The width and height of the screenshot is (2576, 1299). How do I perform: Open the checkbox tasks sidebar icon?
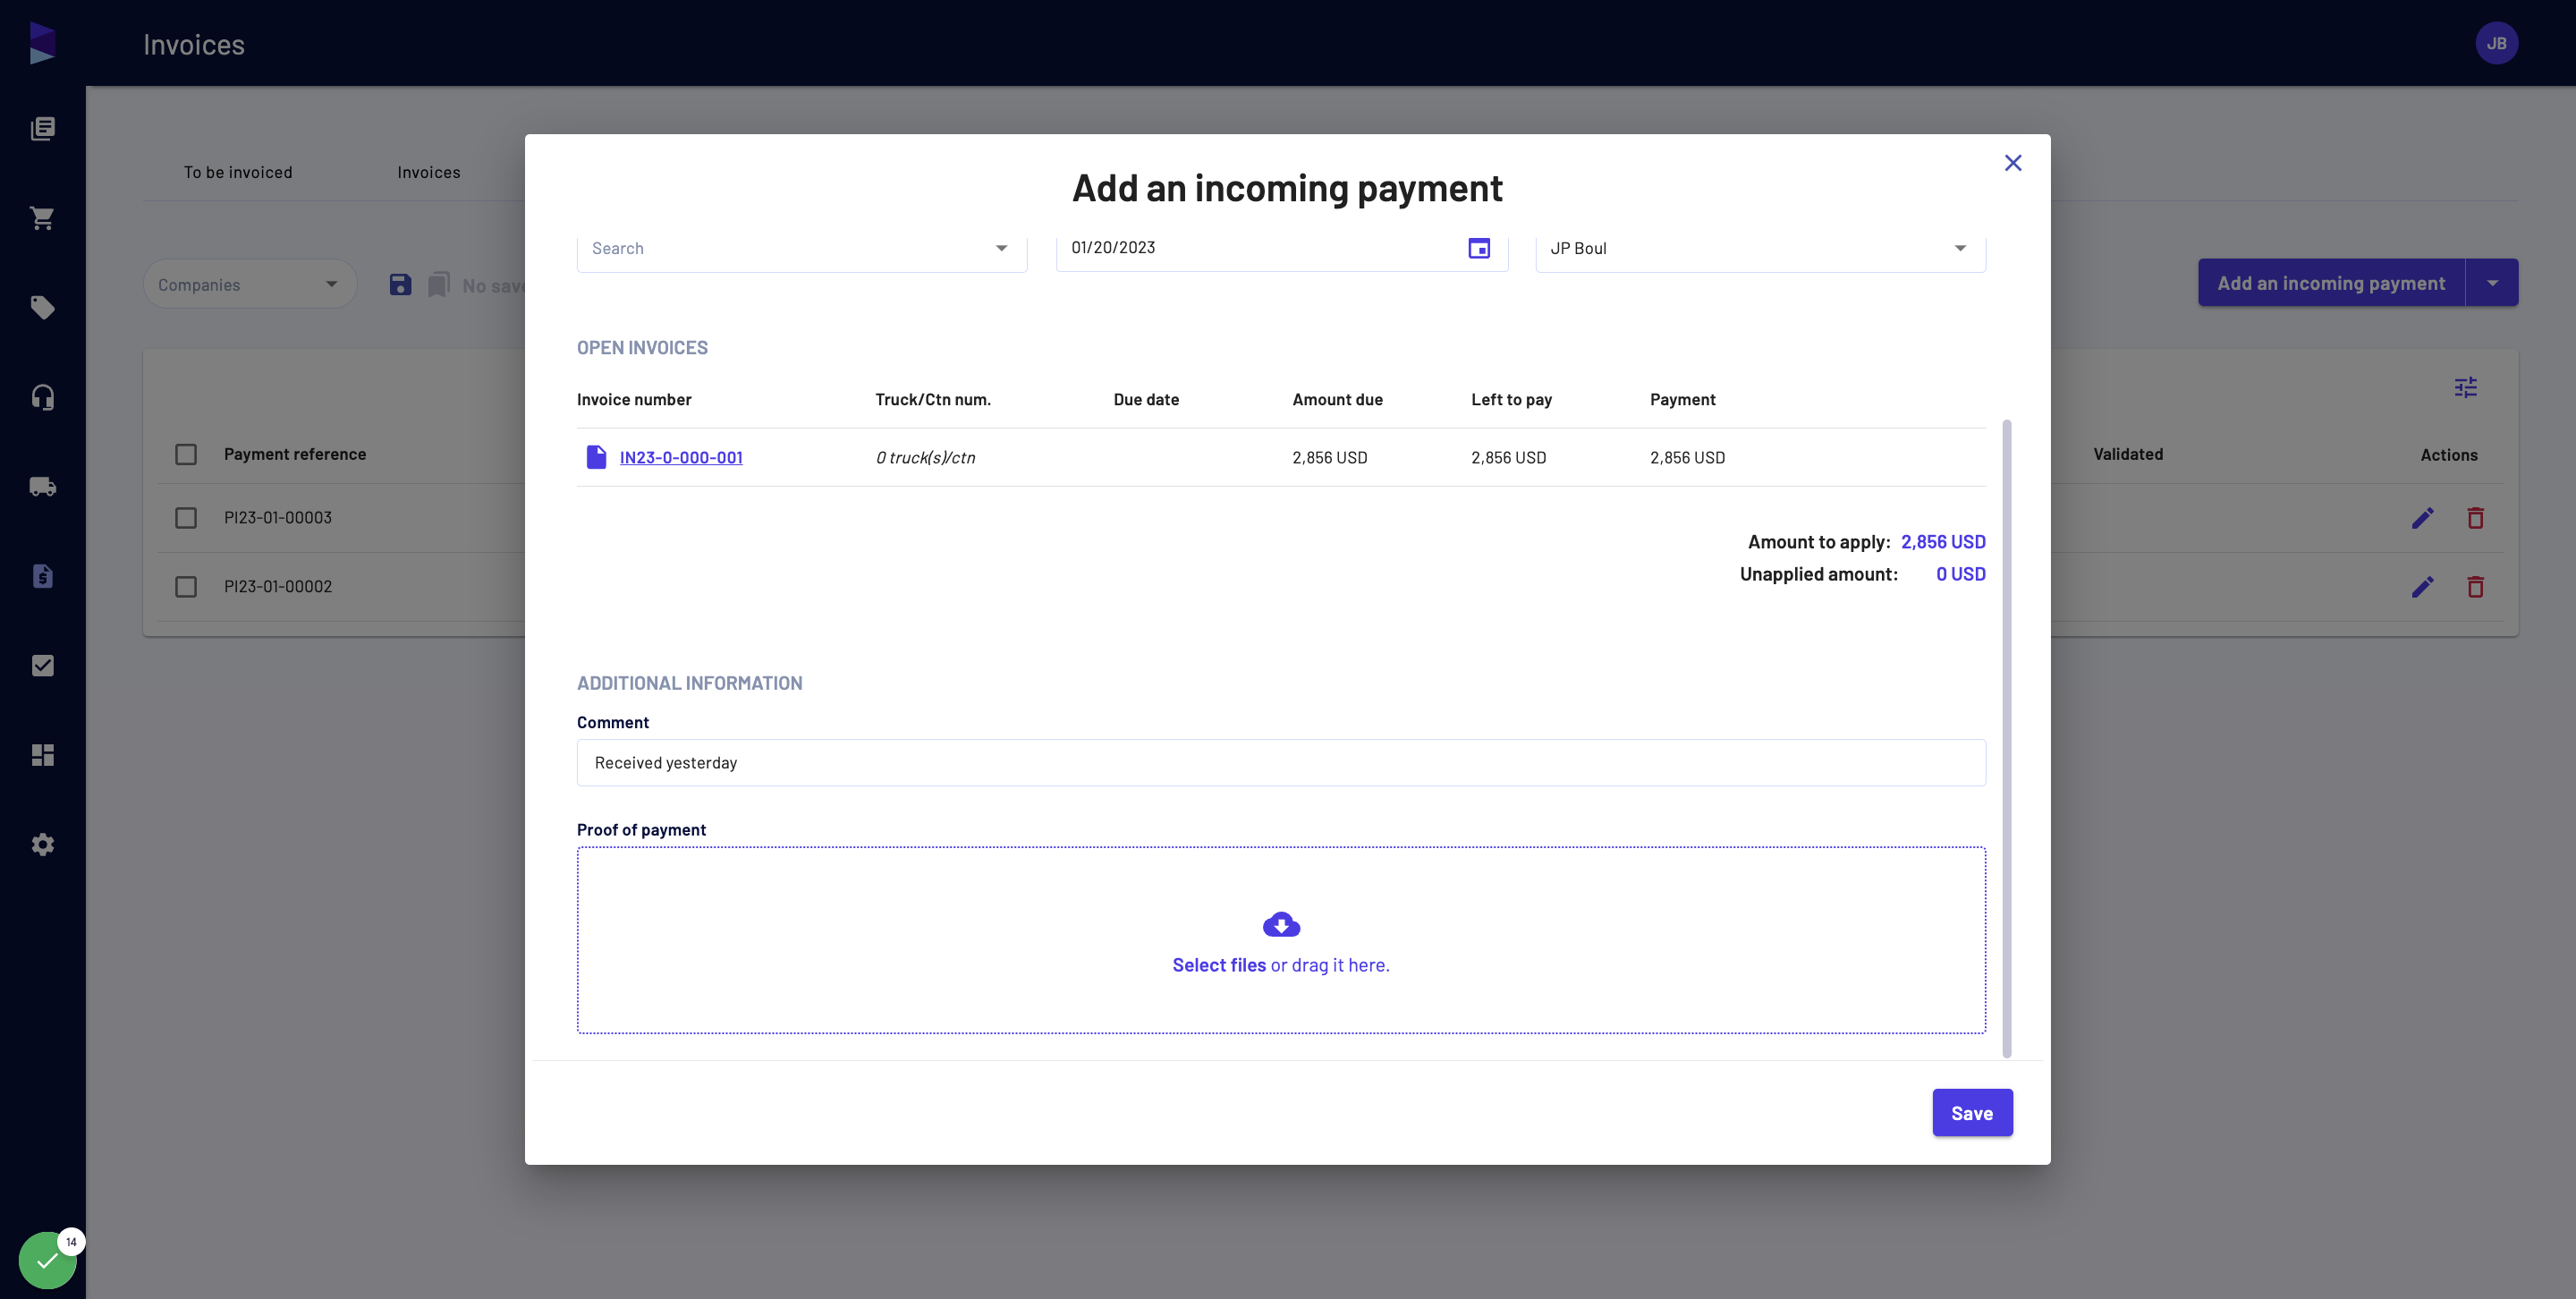pyautogui.click(x=42, y=666)
